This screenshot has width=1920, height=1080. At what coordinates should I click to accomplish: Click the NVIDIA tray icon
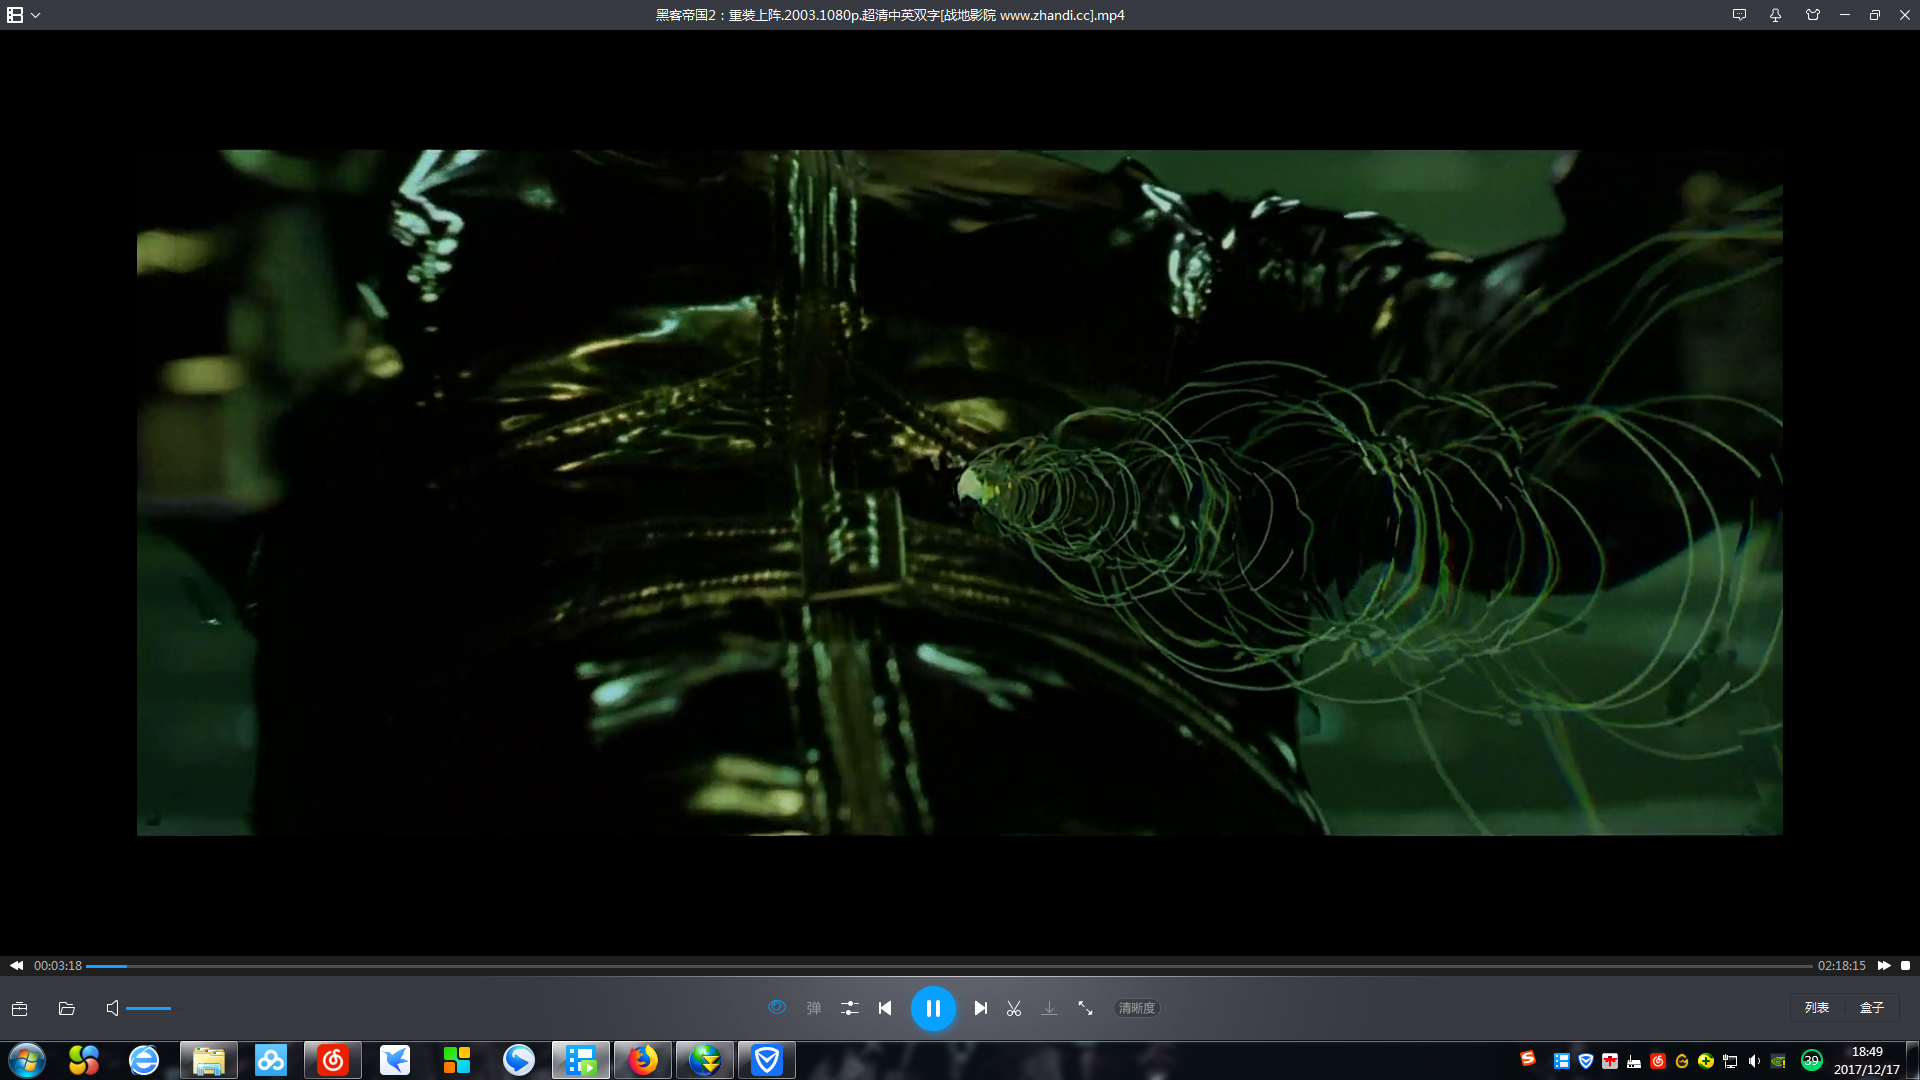[1778, 1061]
